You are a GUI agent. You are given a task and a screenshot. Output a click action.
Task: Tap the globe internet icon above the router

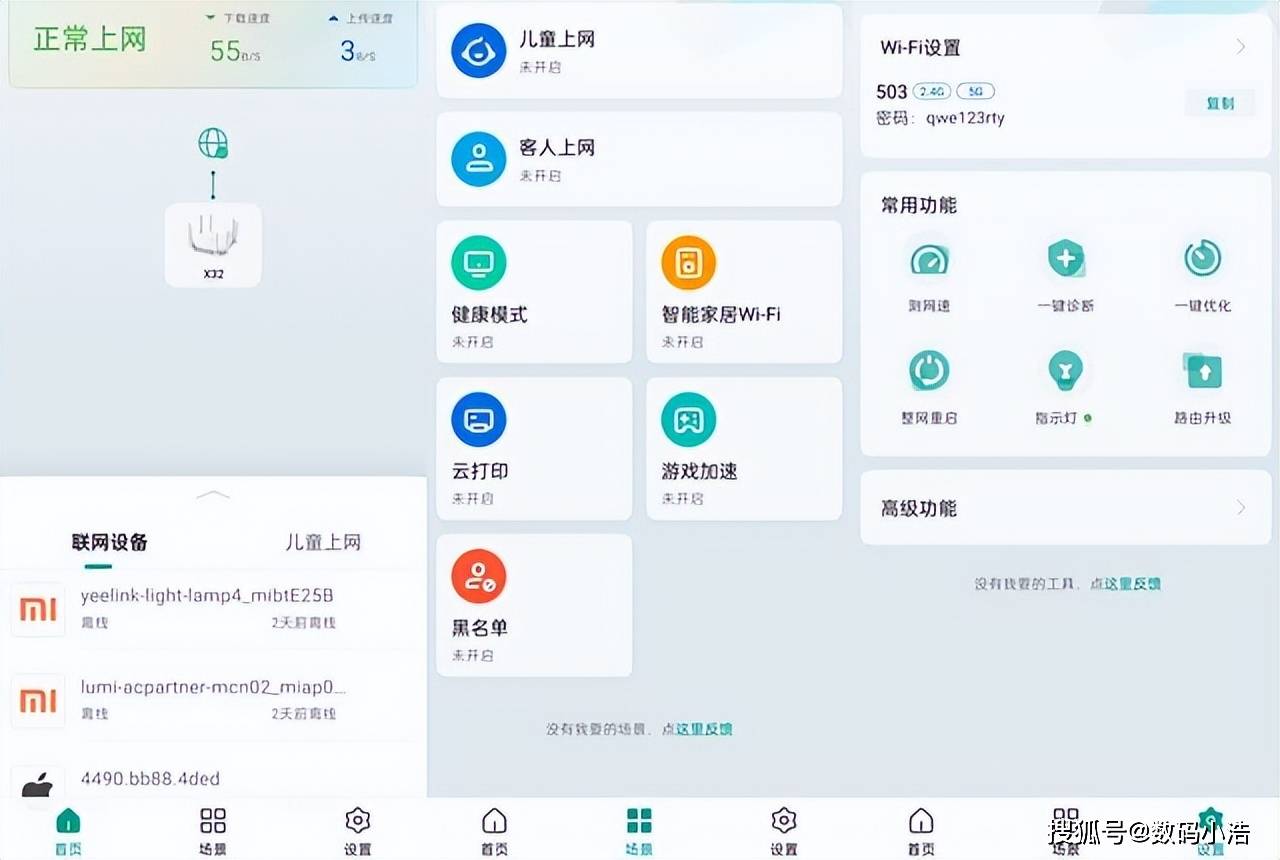coord(212,144)
